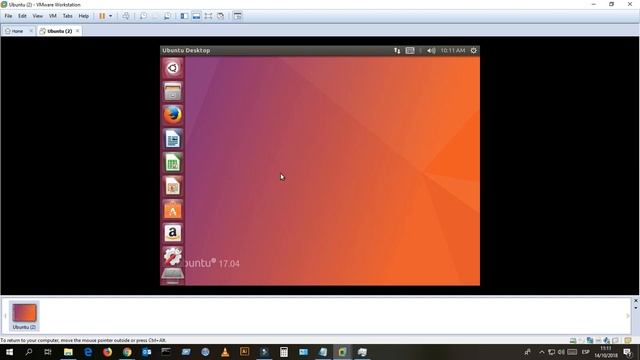Screen dimensions: 640x360
Task: Open the Windows Action Center notifications
Action: 628,352
